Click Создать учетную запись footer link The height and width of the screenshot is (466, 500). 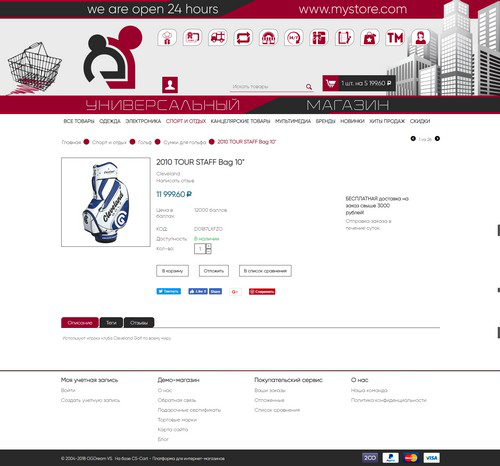90,400
